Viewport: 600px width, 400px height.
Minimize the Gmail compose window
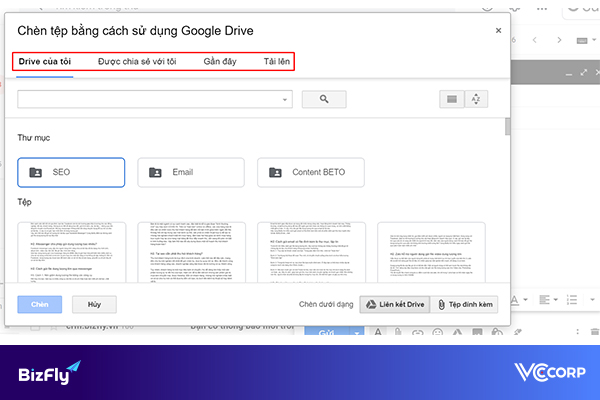(569, 73)
